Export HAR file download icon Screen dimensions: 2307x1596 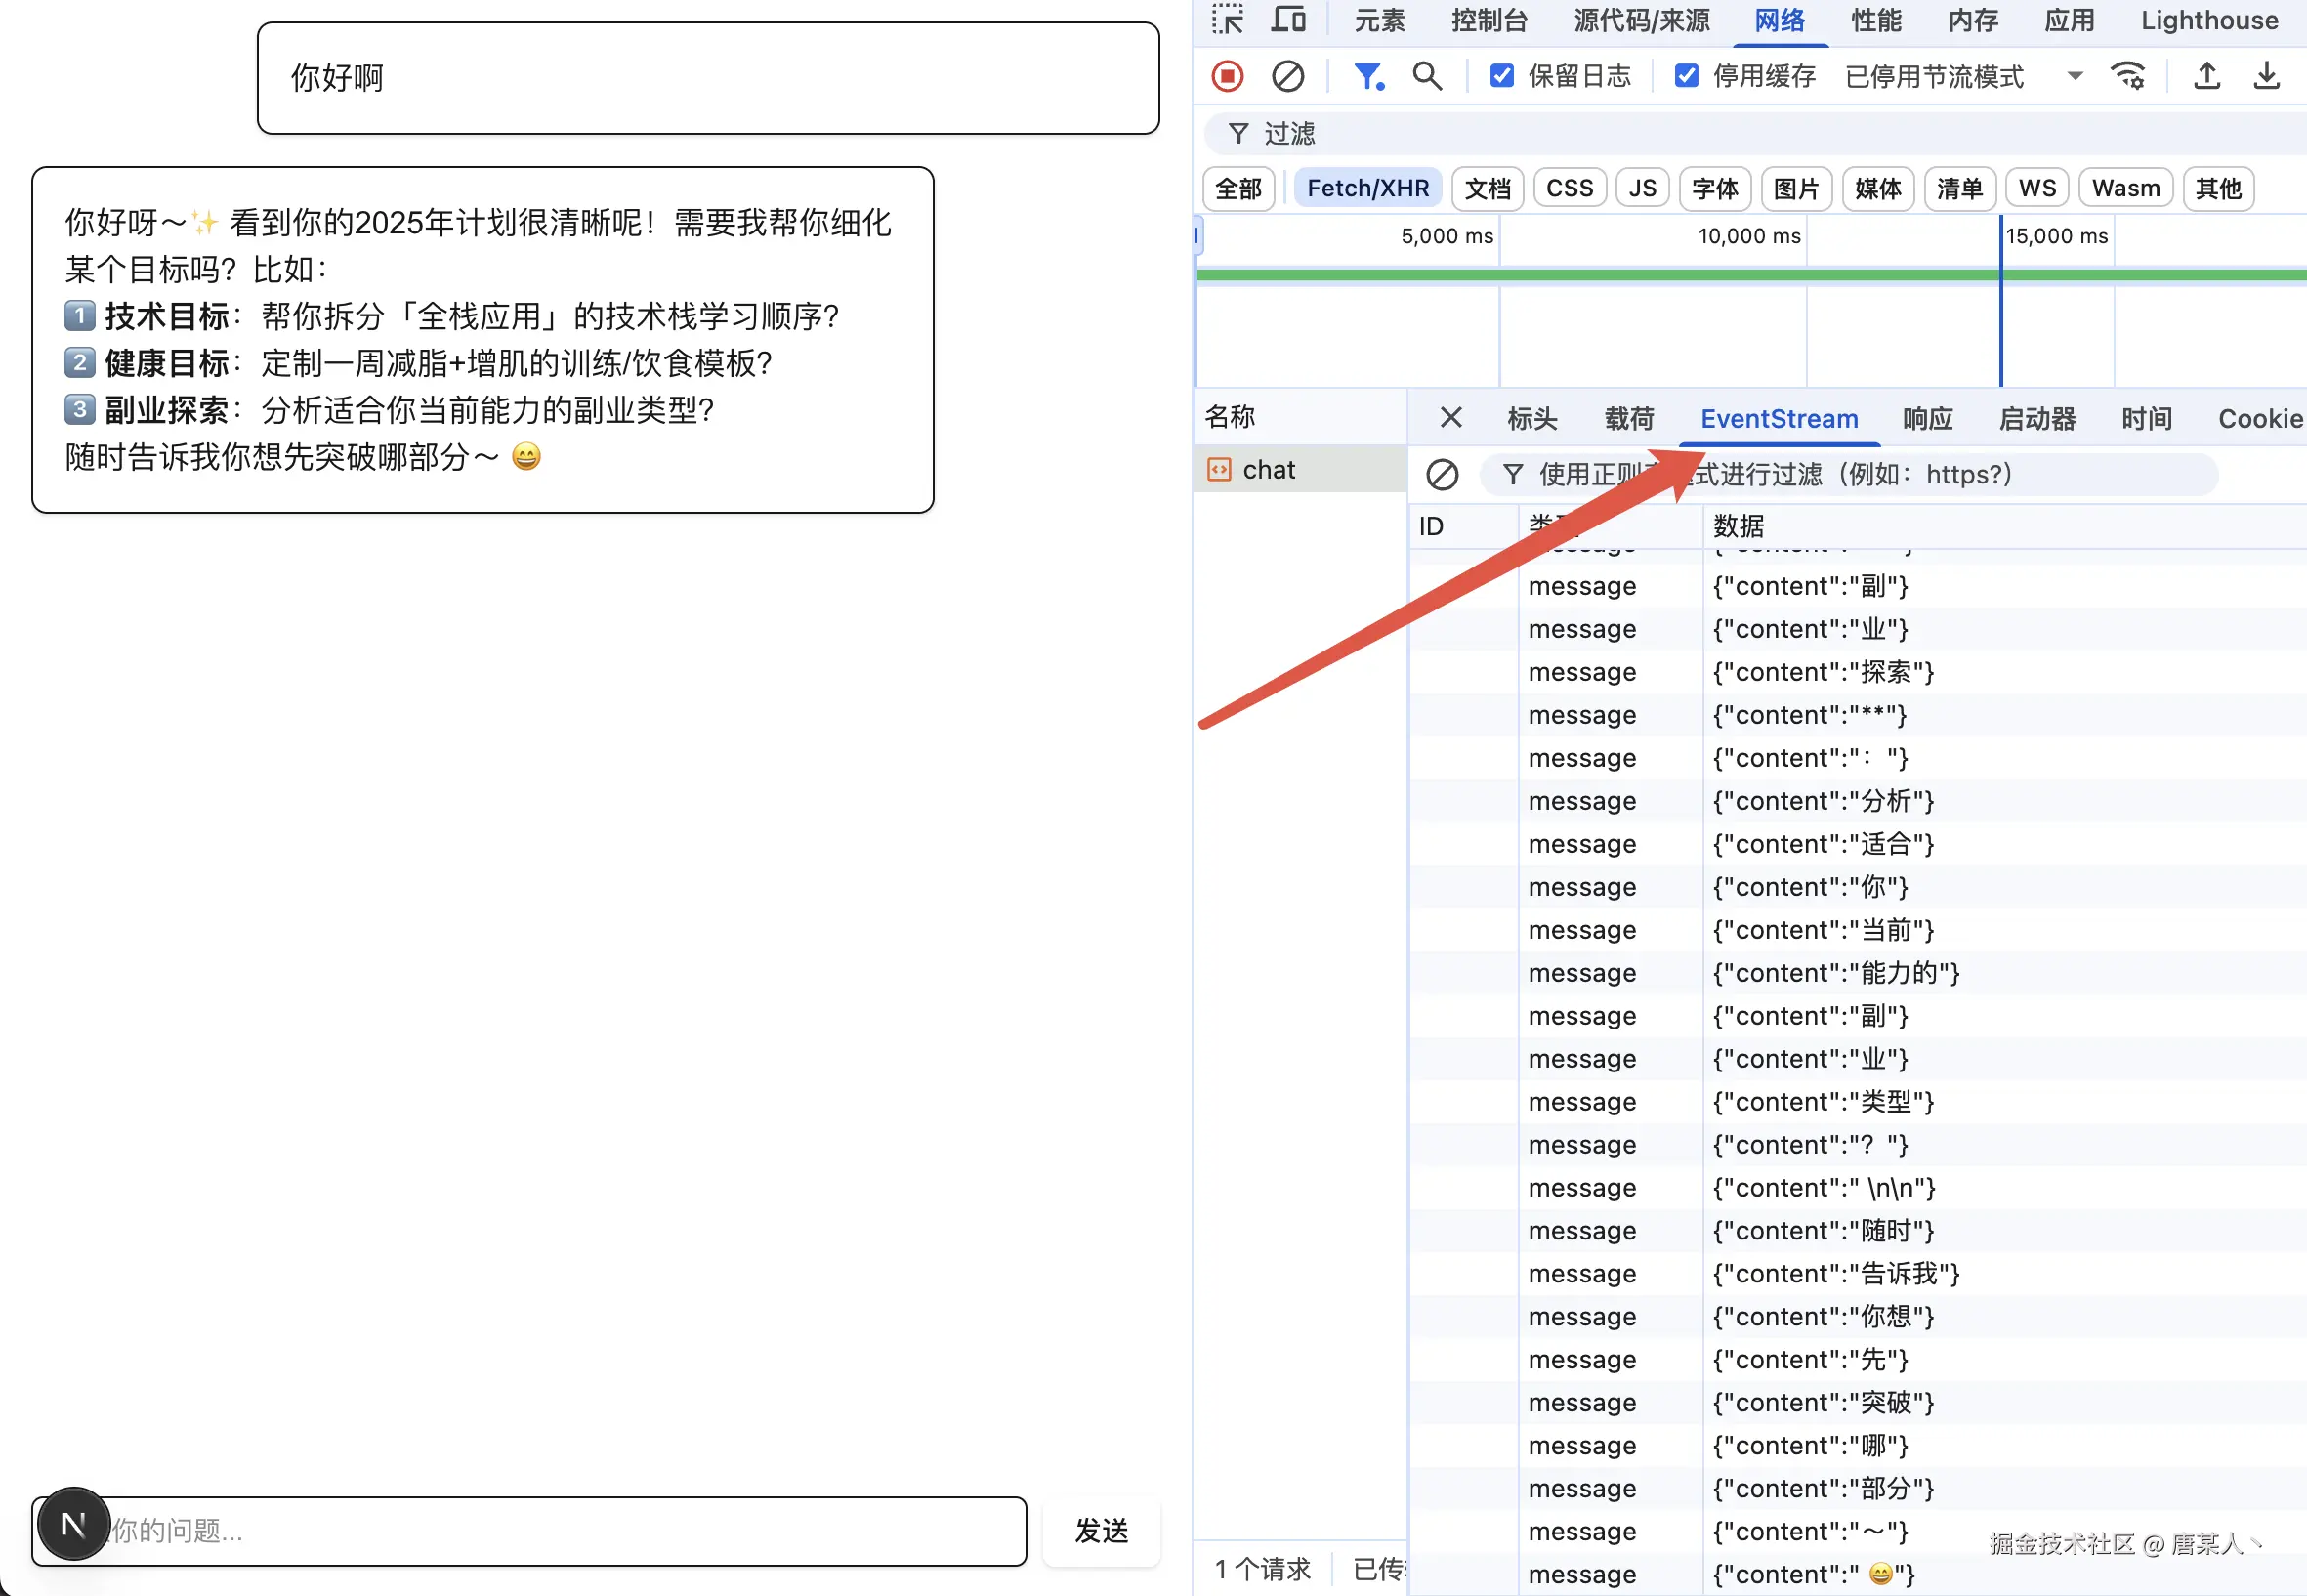pyautogui.click(x=2266, y=76)
